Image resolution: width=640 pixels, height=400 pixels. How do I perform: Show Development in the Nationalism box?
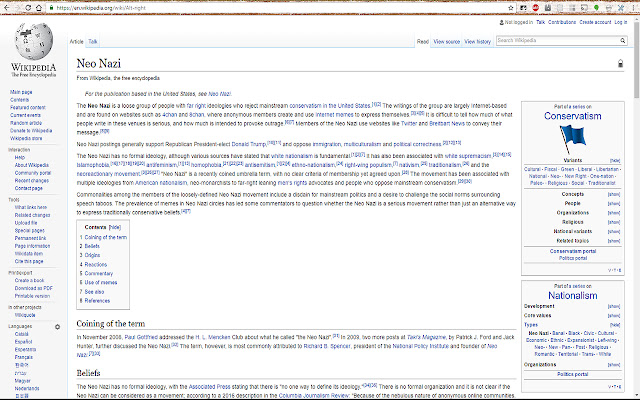click(614, 307)
